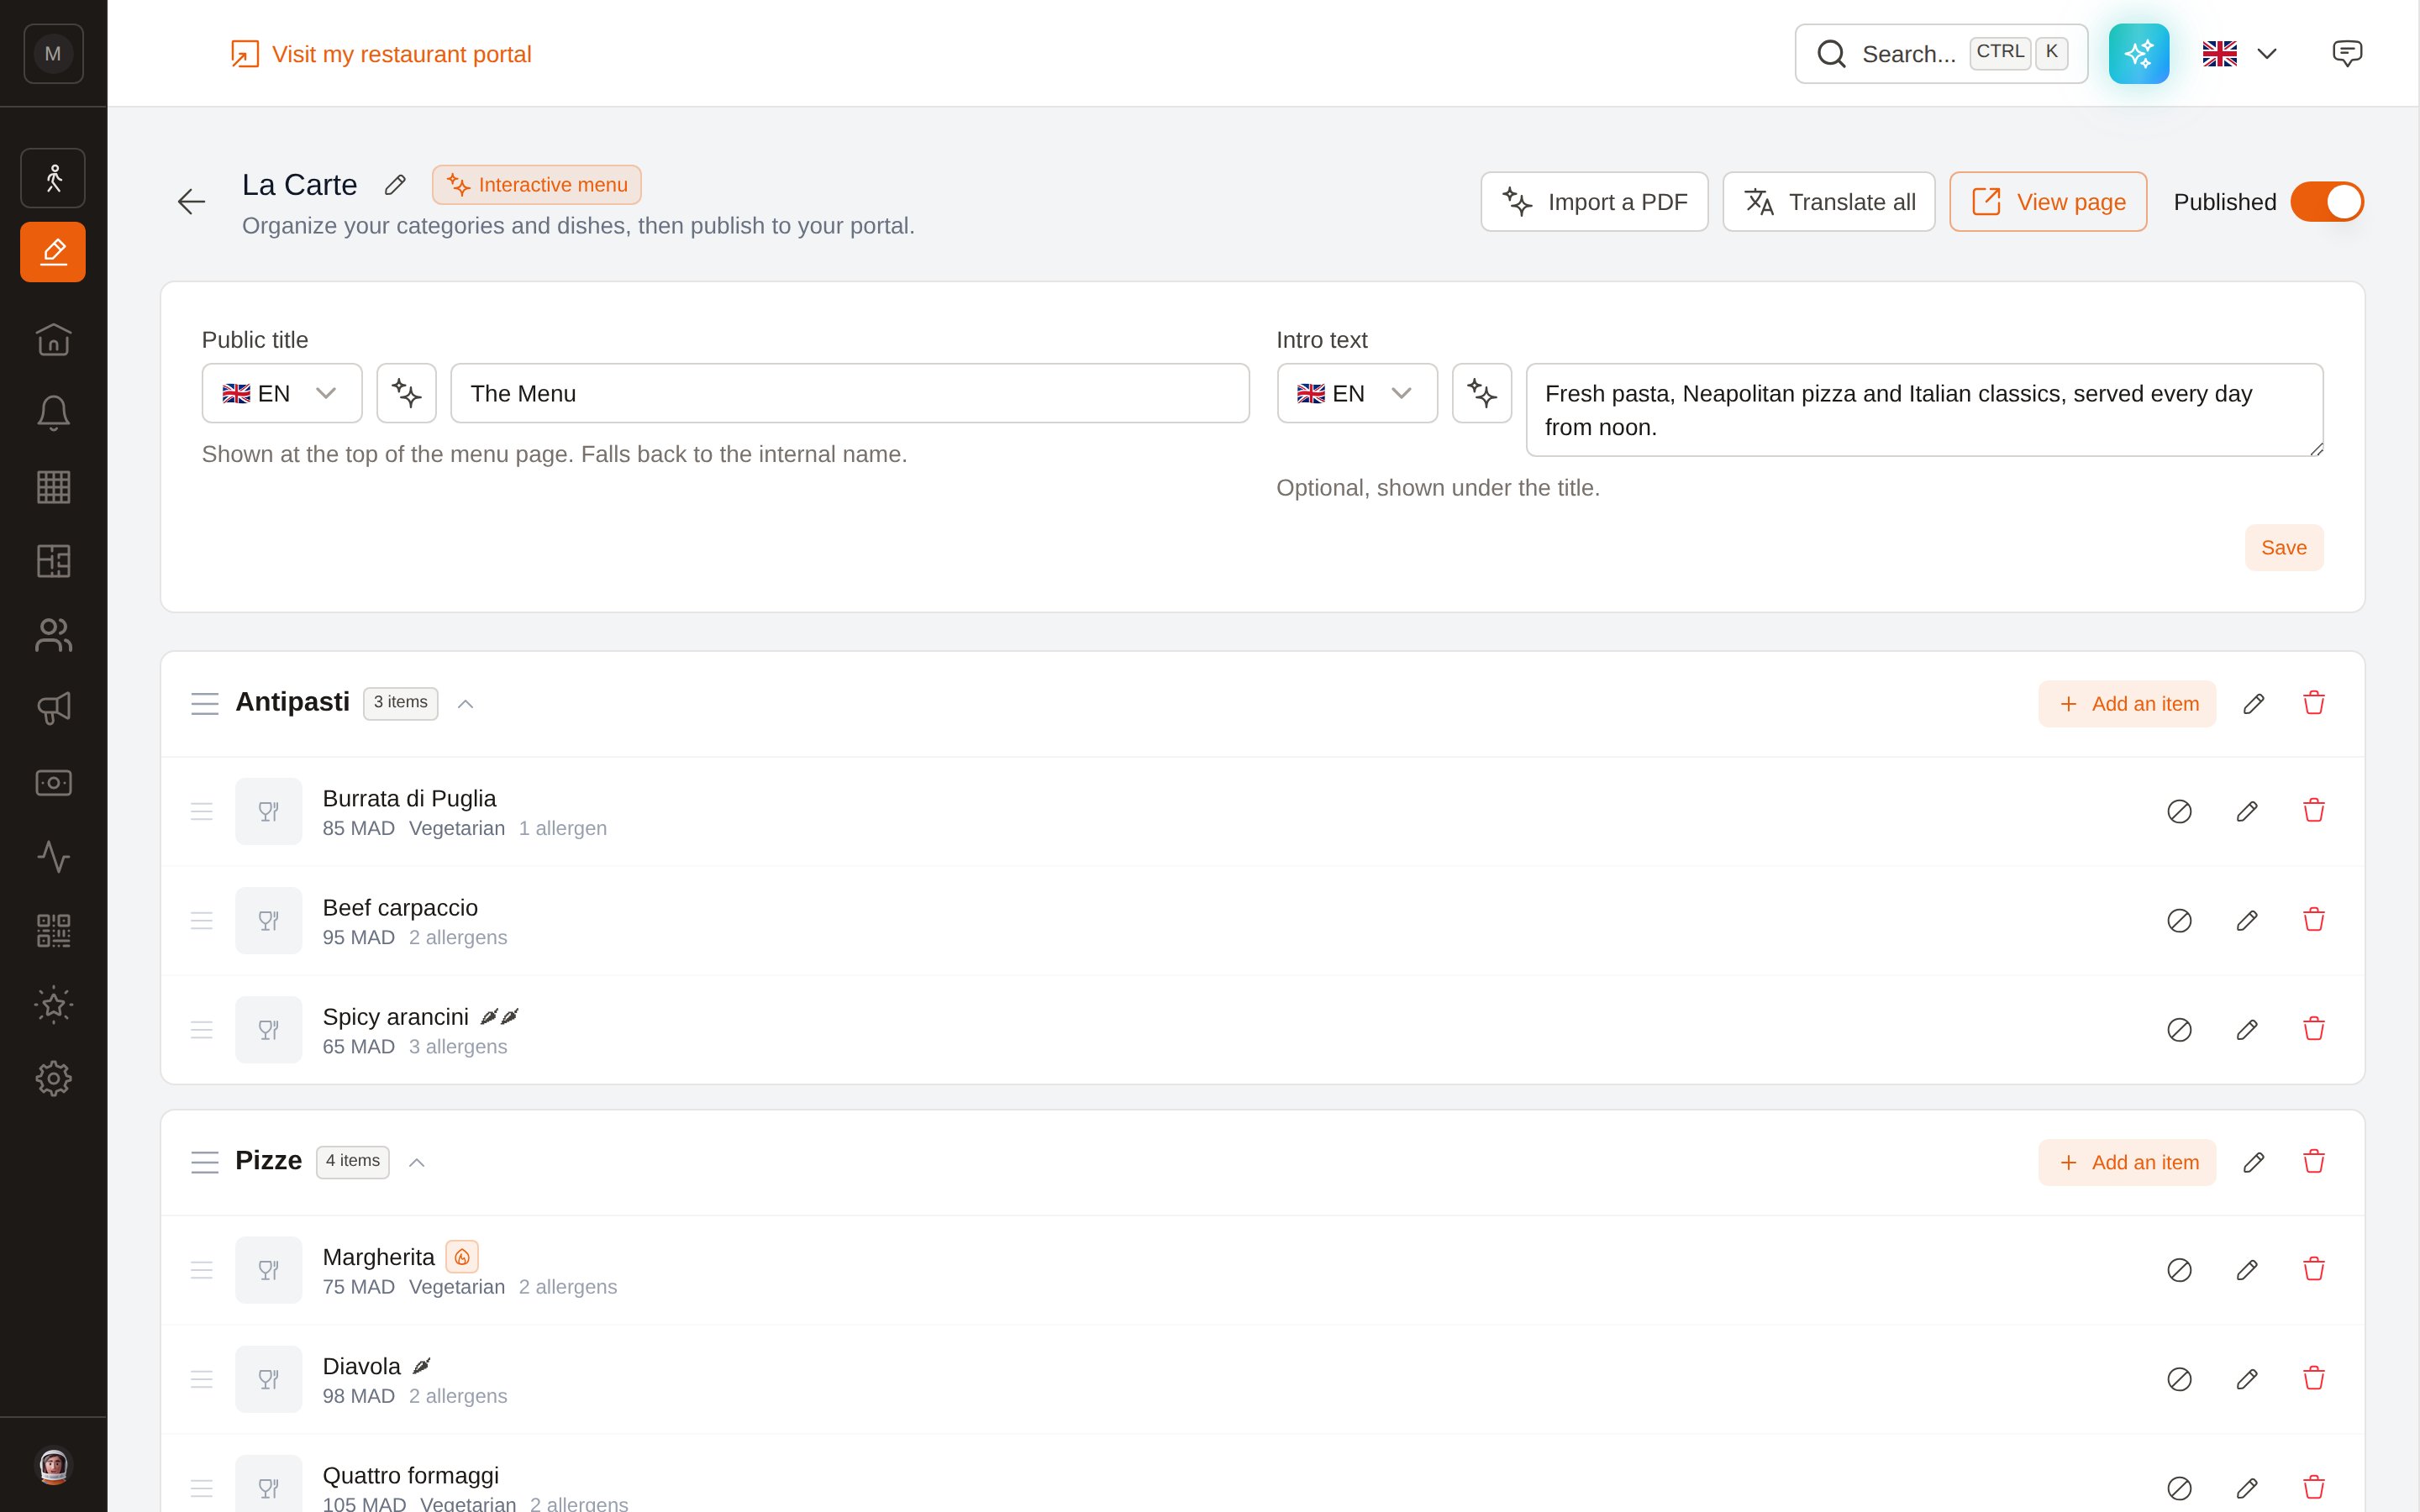
Task: Open the floor plan layout sidebar icon
Action: pos(53,561)
